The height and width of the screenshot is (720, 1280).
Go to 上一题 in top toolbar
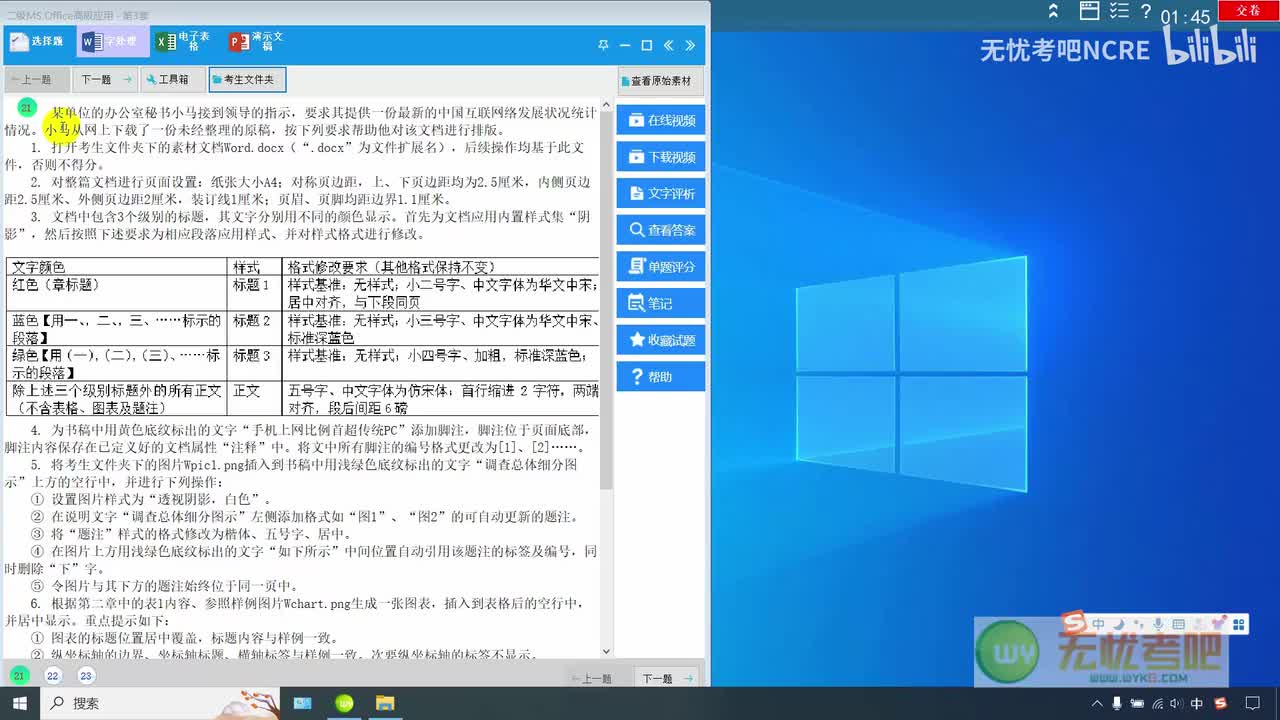click(37, 79)
